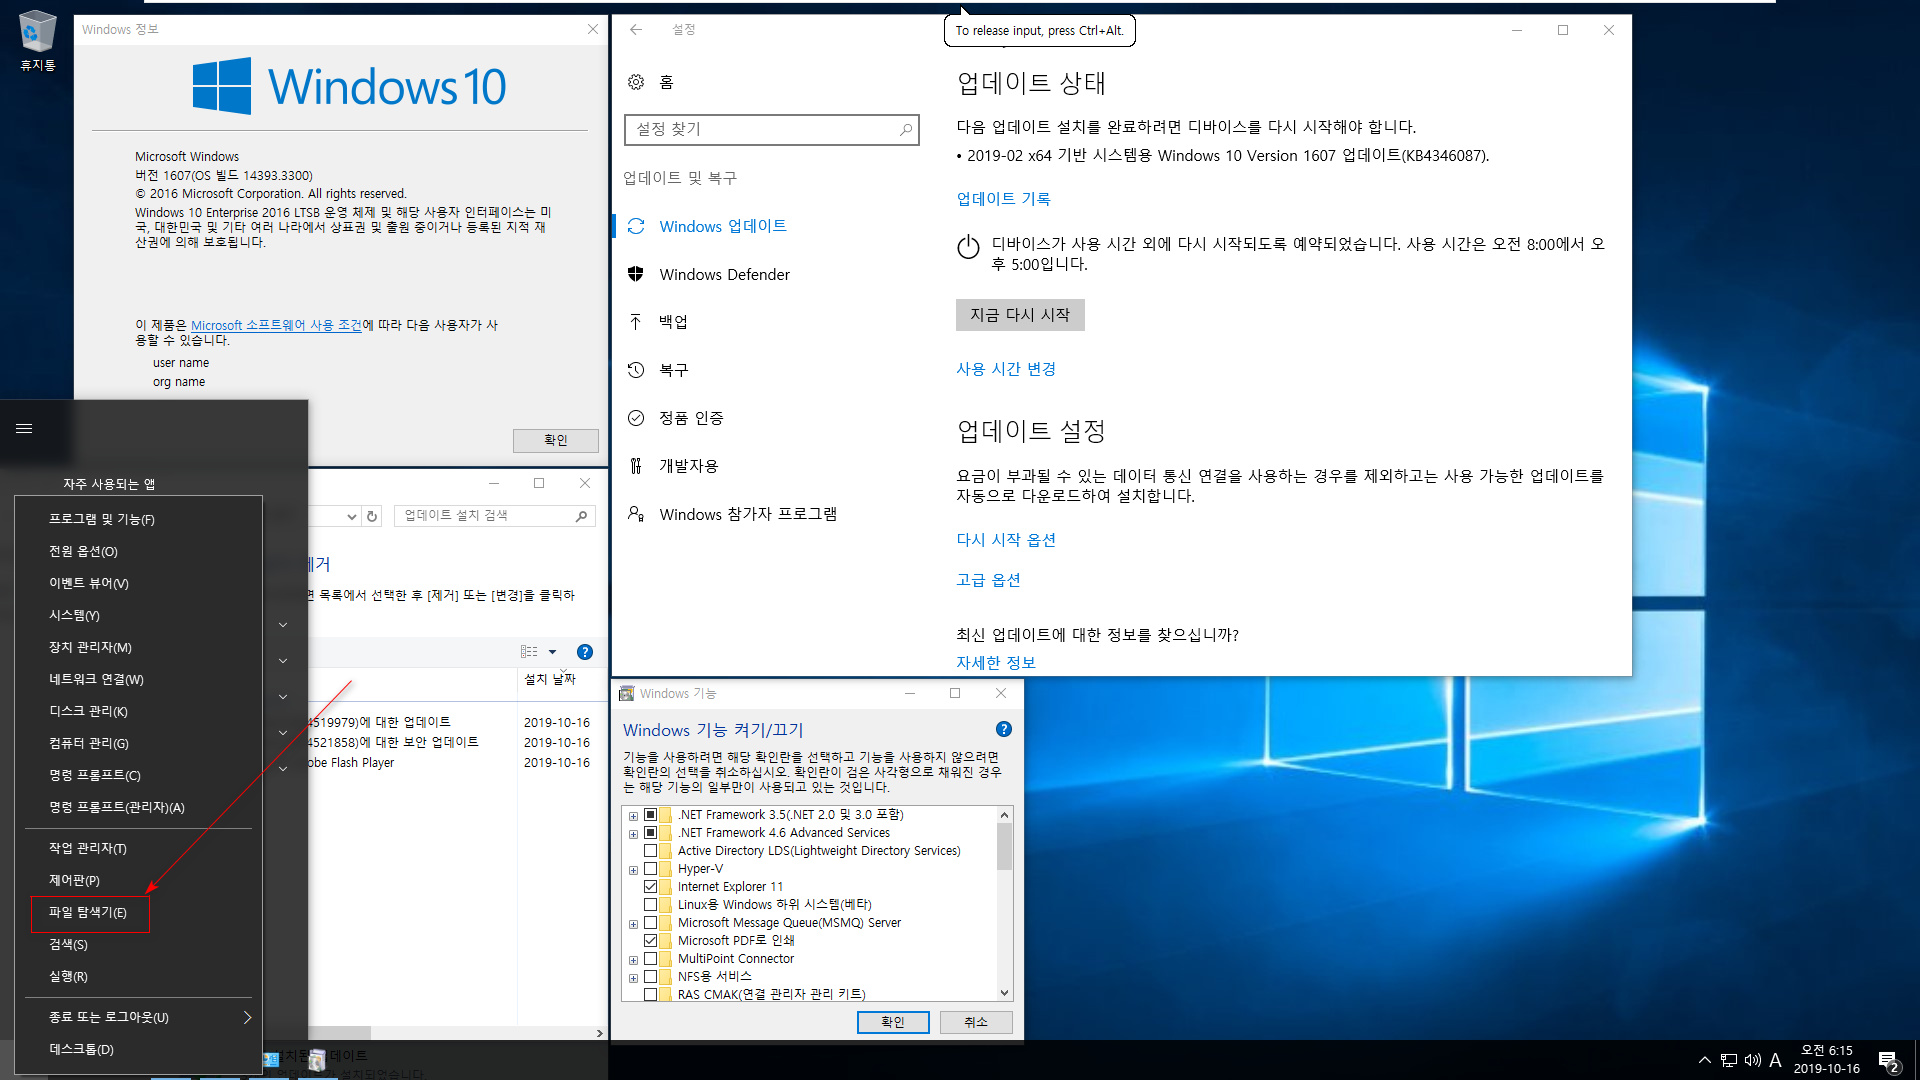Screen dimensions: 1920x1080
Task: Select the Windows Defender shield icon
Action: [x=636, y=274]
